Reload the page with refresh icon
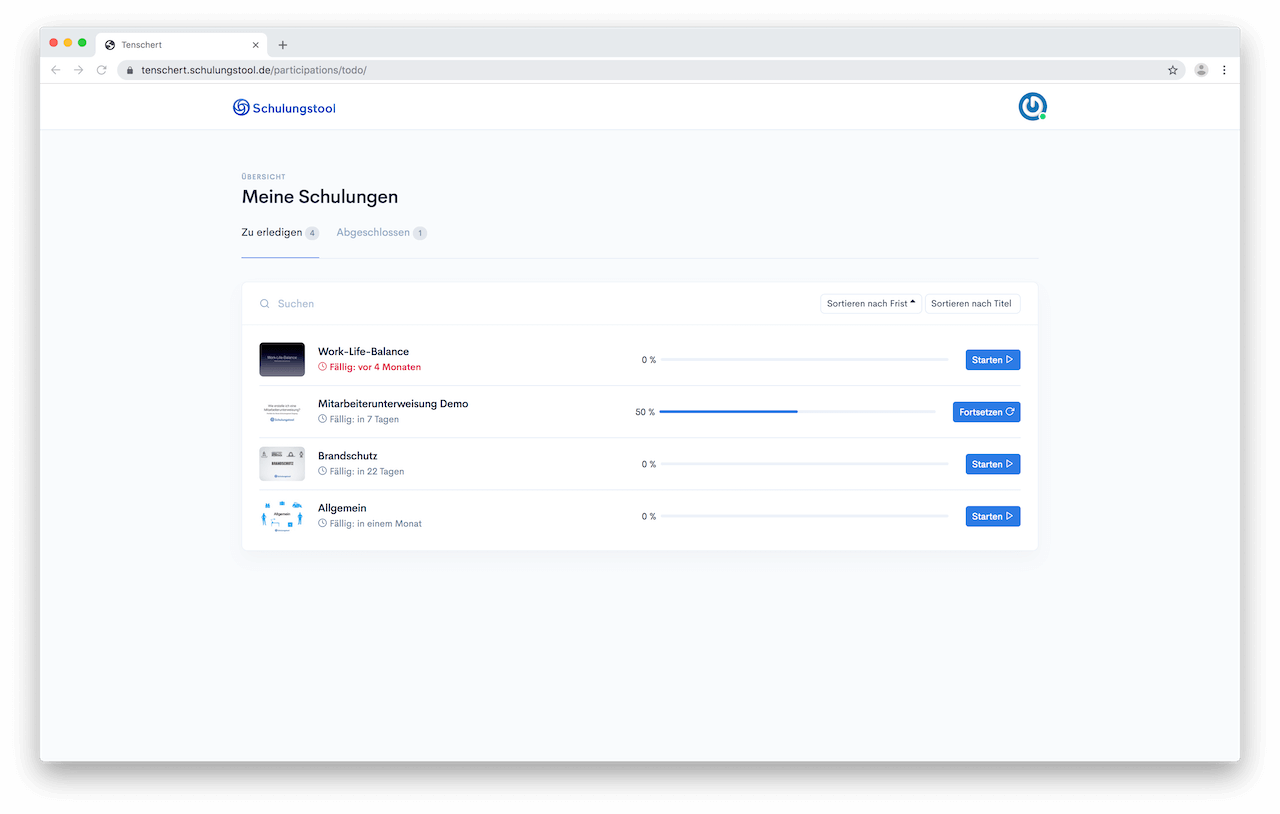1280x814 pixels. pyautogui.click(x=101, y=70)
